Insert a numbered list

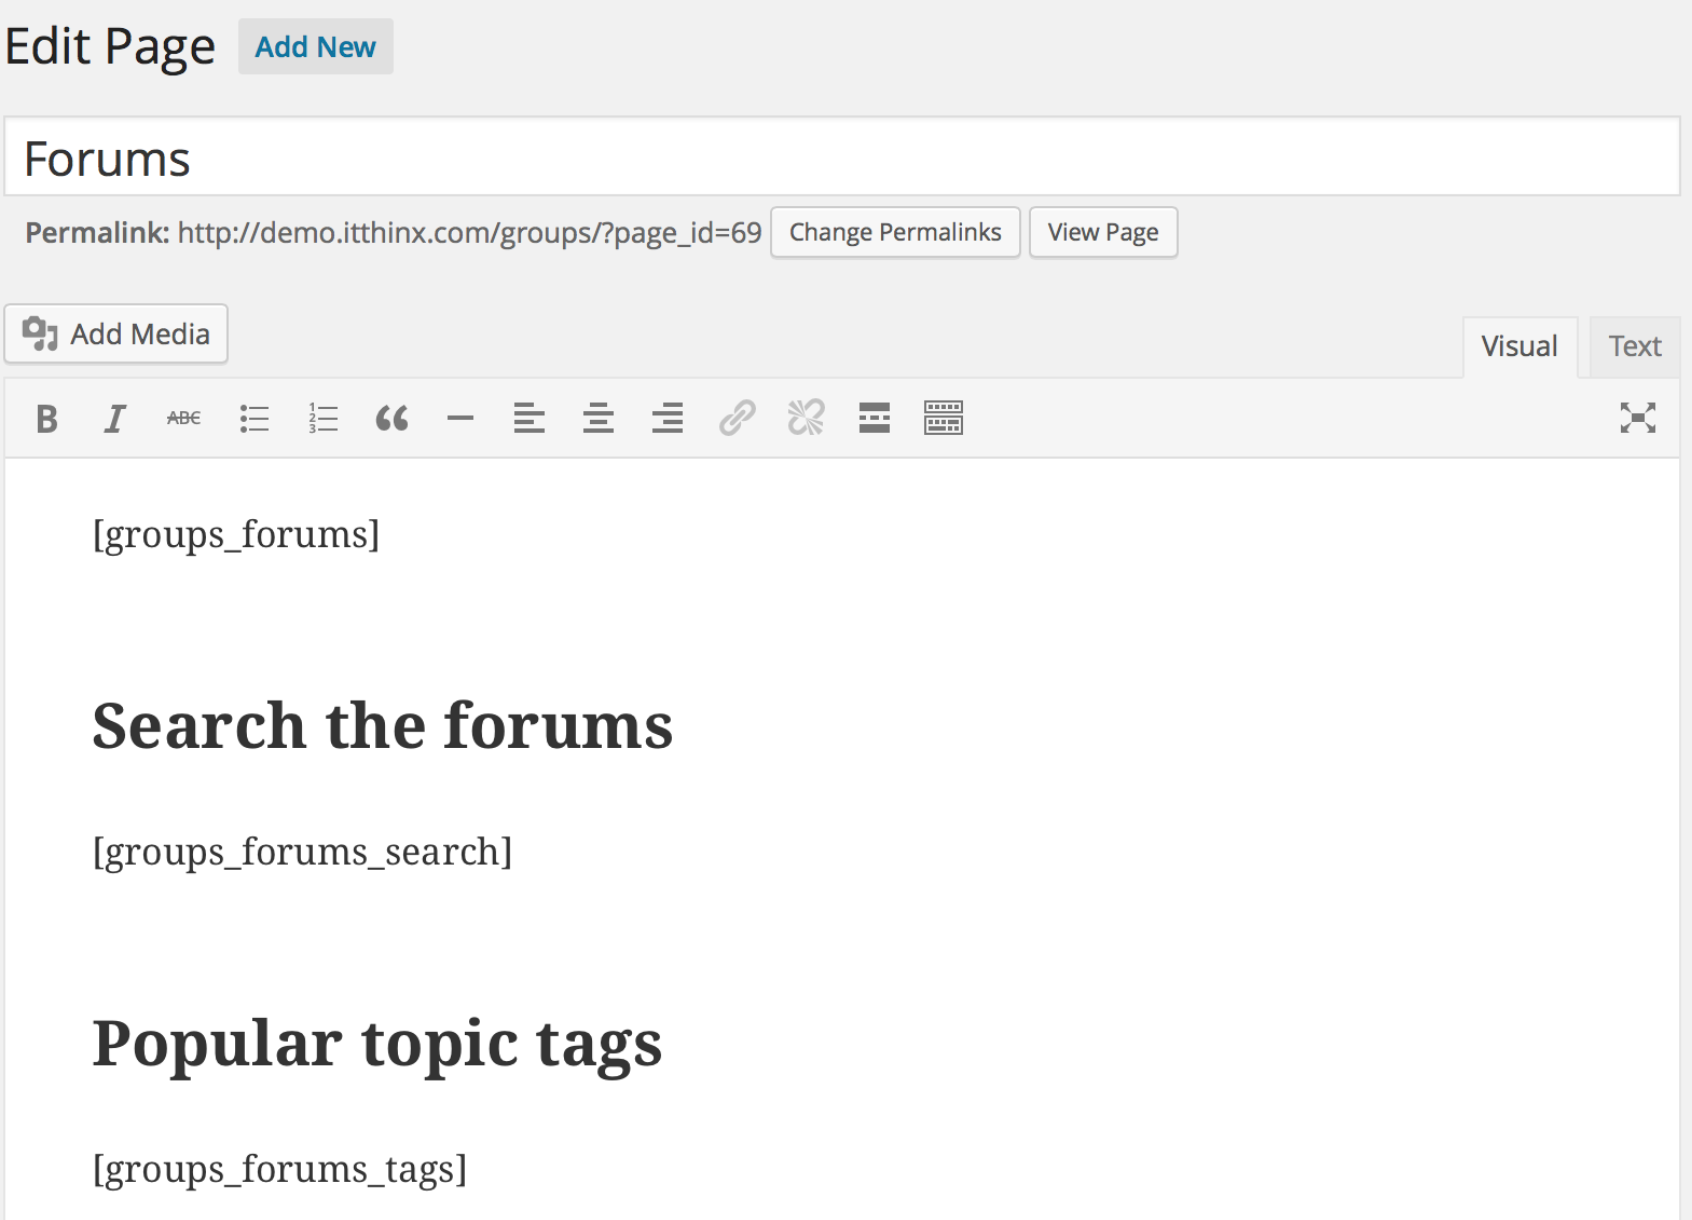coord(323,418)
